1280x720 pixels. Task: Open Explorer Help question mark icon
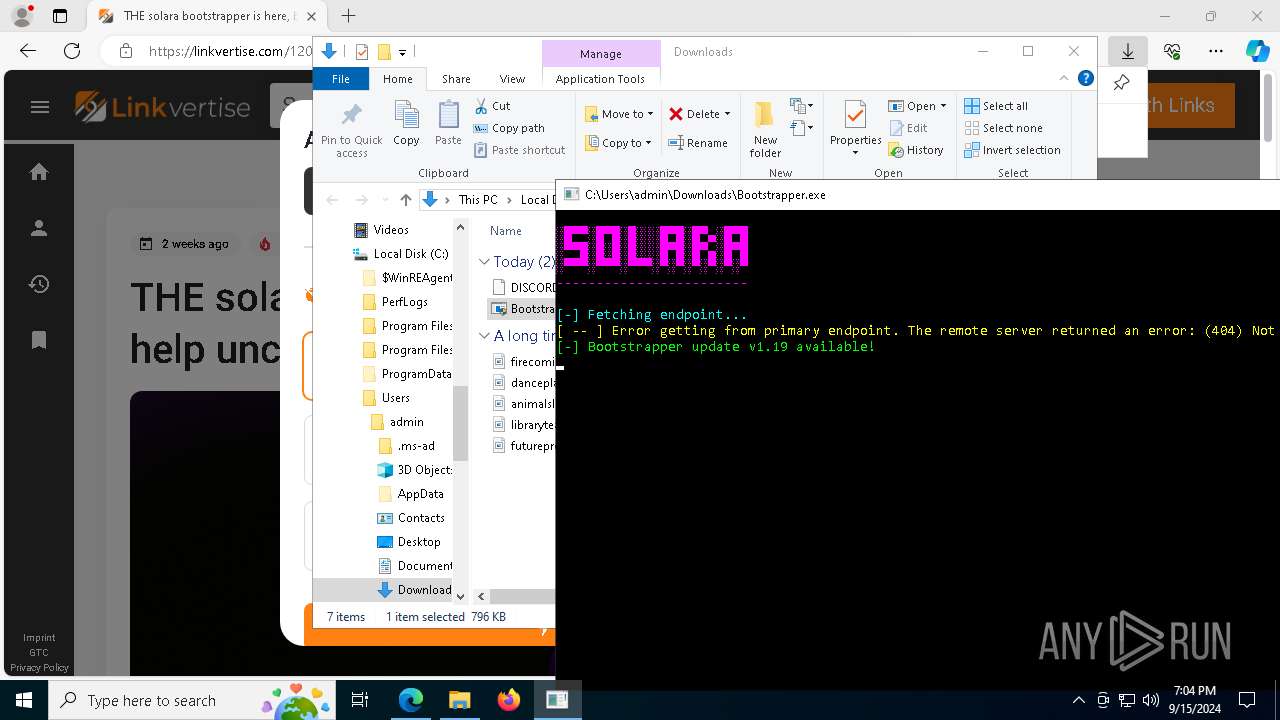1086,79
